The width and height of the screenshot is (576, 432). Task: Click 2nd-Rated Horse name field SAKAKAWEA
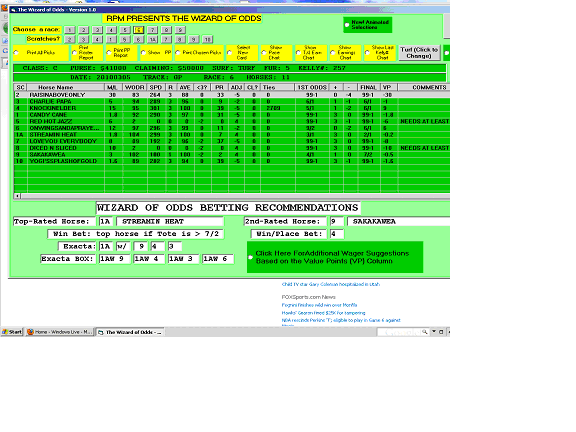[x=399, y=222]
